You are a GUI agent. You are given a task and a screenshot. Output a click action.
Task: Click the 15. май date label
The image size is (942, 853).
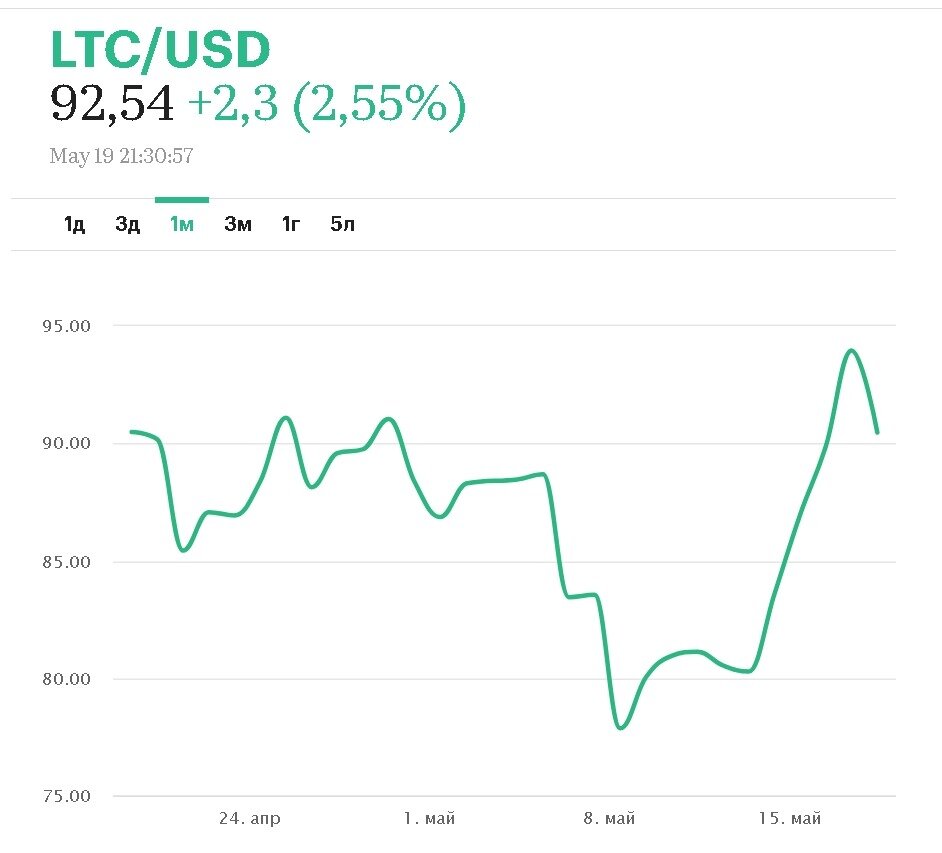790,819
